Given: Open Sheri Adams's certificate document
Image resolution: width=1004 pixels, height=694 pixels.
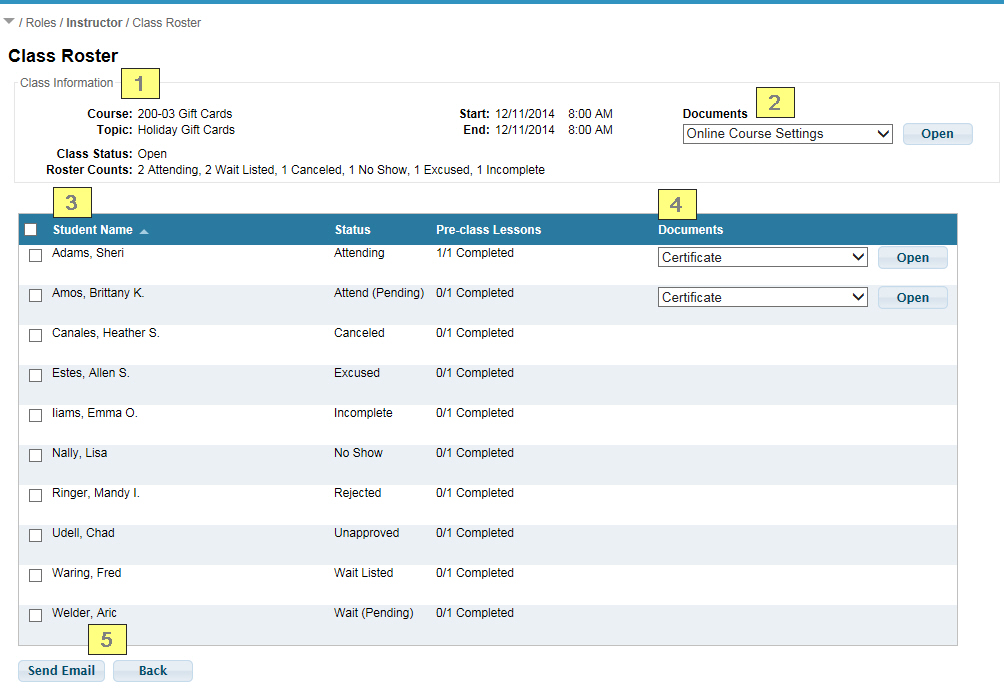Looking at the screenshot, I should click(x=912, y=257).
